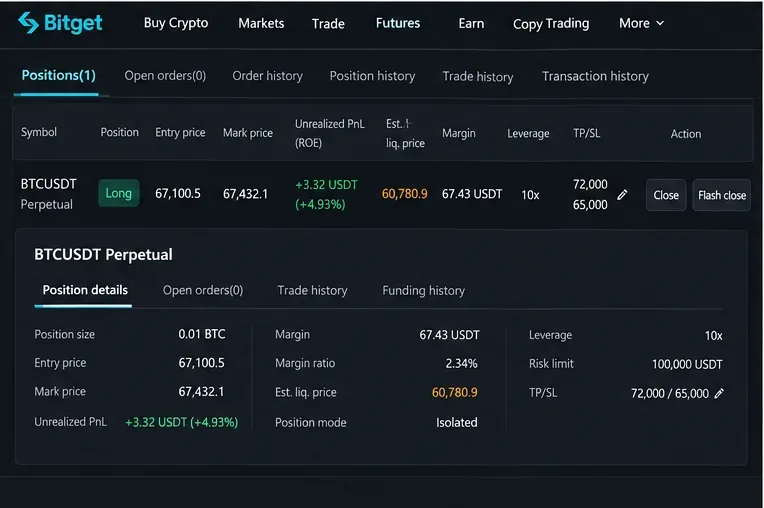Open the Markets page
Viewport: 764px width, 508px height.
261,23
